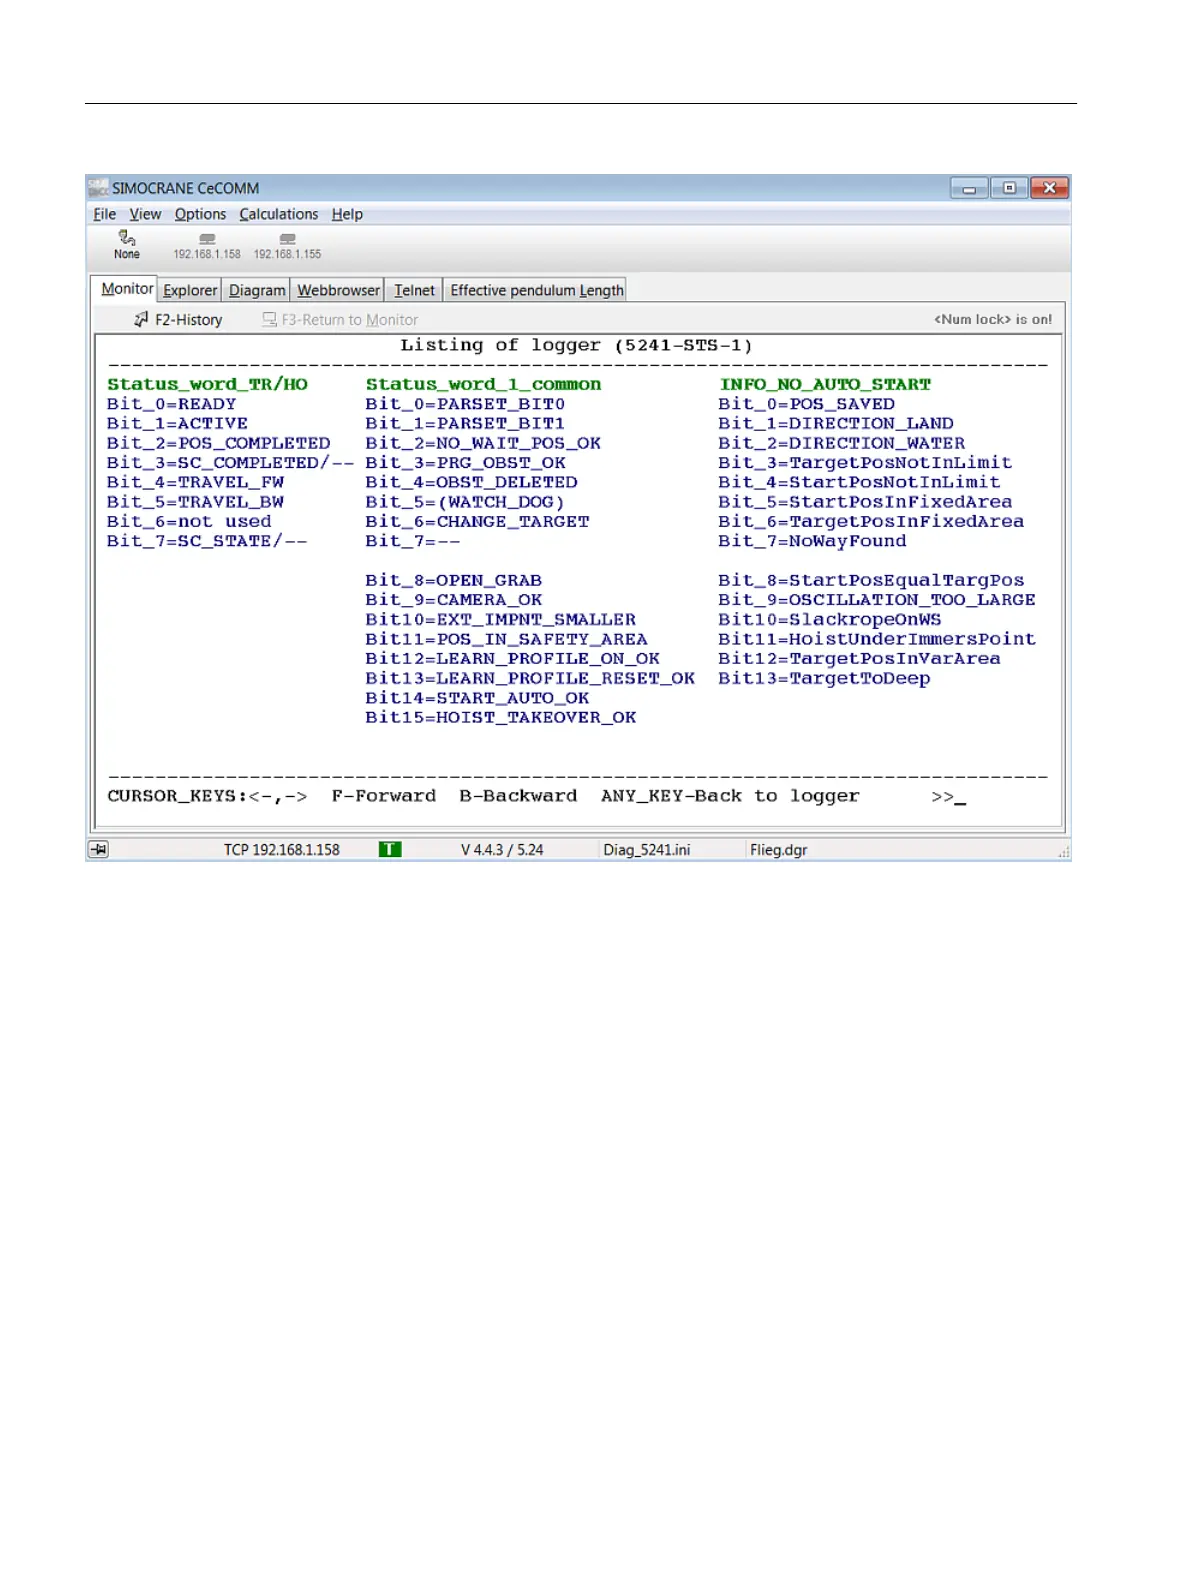Open the Help menu
1191x1587 pixels.
tap(347, 214)
